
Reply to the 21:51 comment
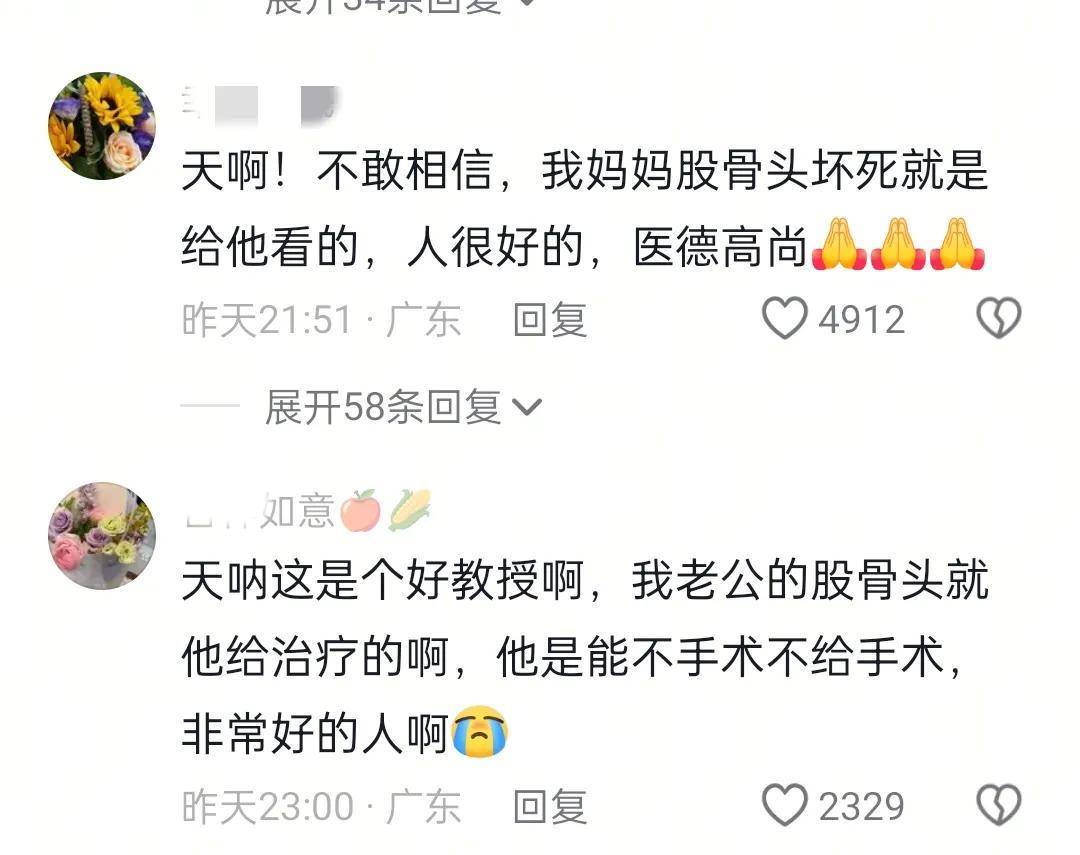550,320
